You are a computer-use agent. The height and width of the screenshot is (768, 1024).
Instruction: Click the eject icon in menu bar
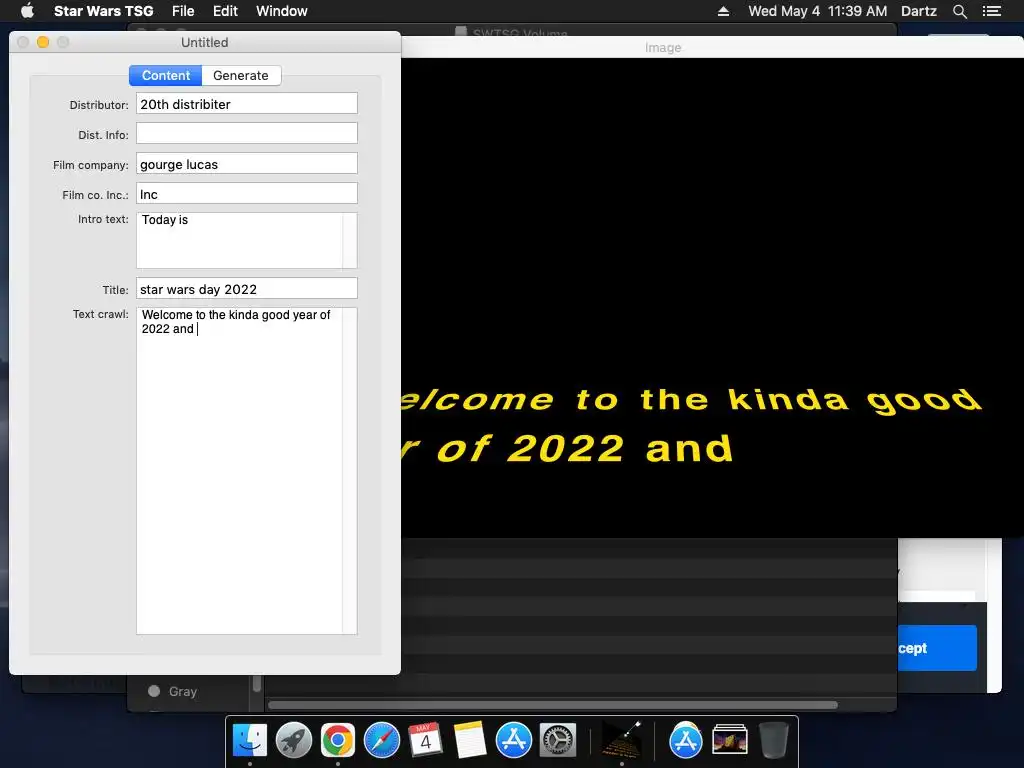tap(723, 11)
